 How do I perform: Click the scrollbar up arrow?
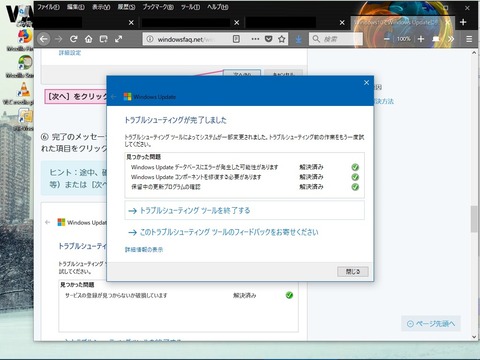click(x=474, y=53)
